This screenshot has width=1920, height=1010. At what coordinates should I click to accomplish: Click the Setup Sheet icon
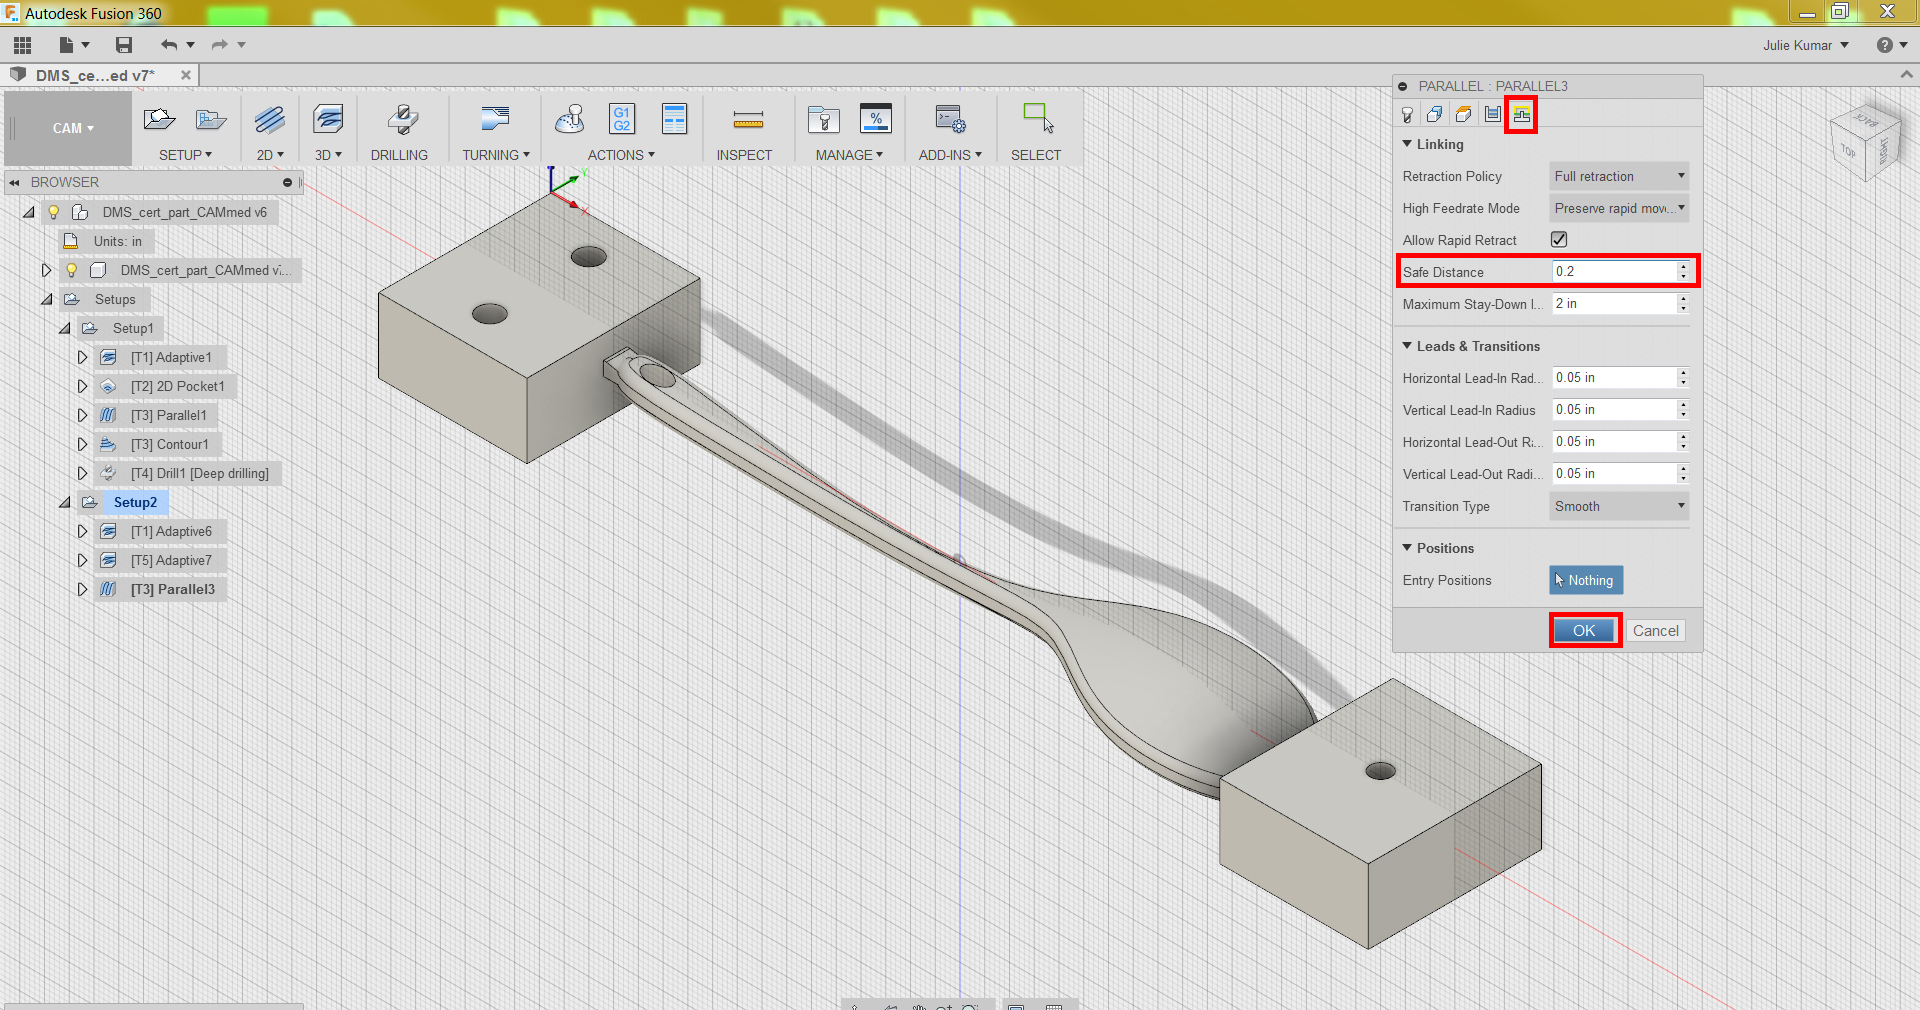(675, 120)
